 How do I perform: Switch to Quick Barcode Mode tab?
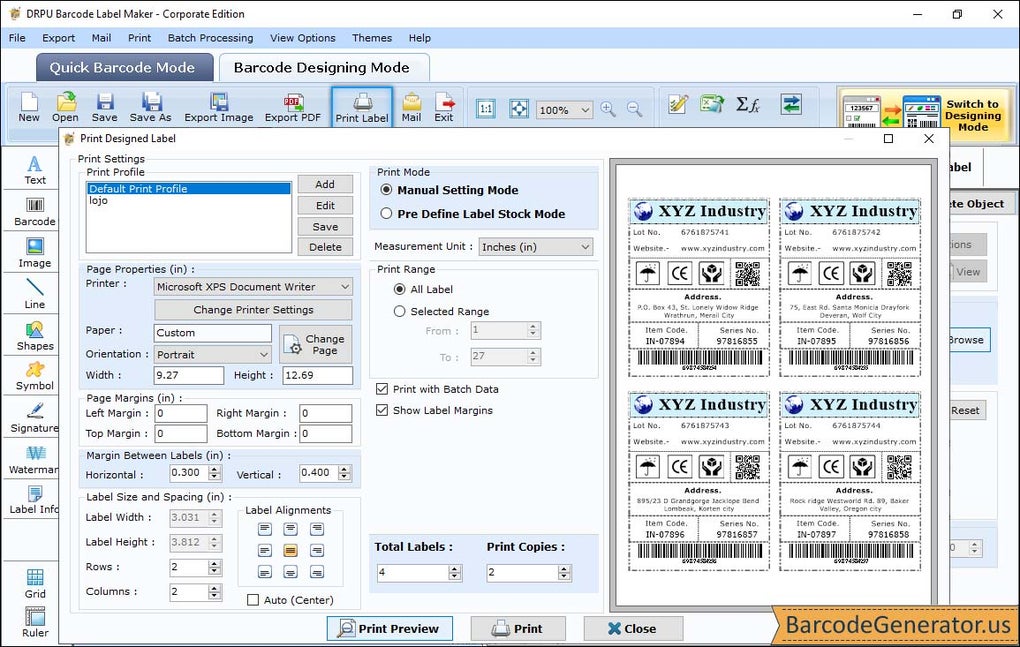pyautogui.click(x=124, y=67)
